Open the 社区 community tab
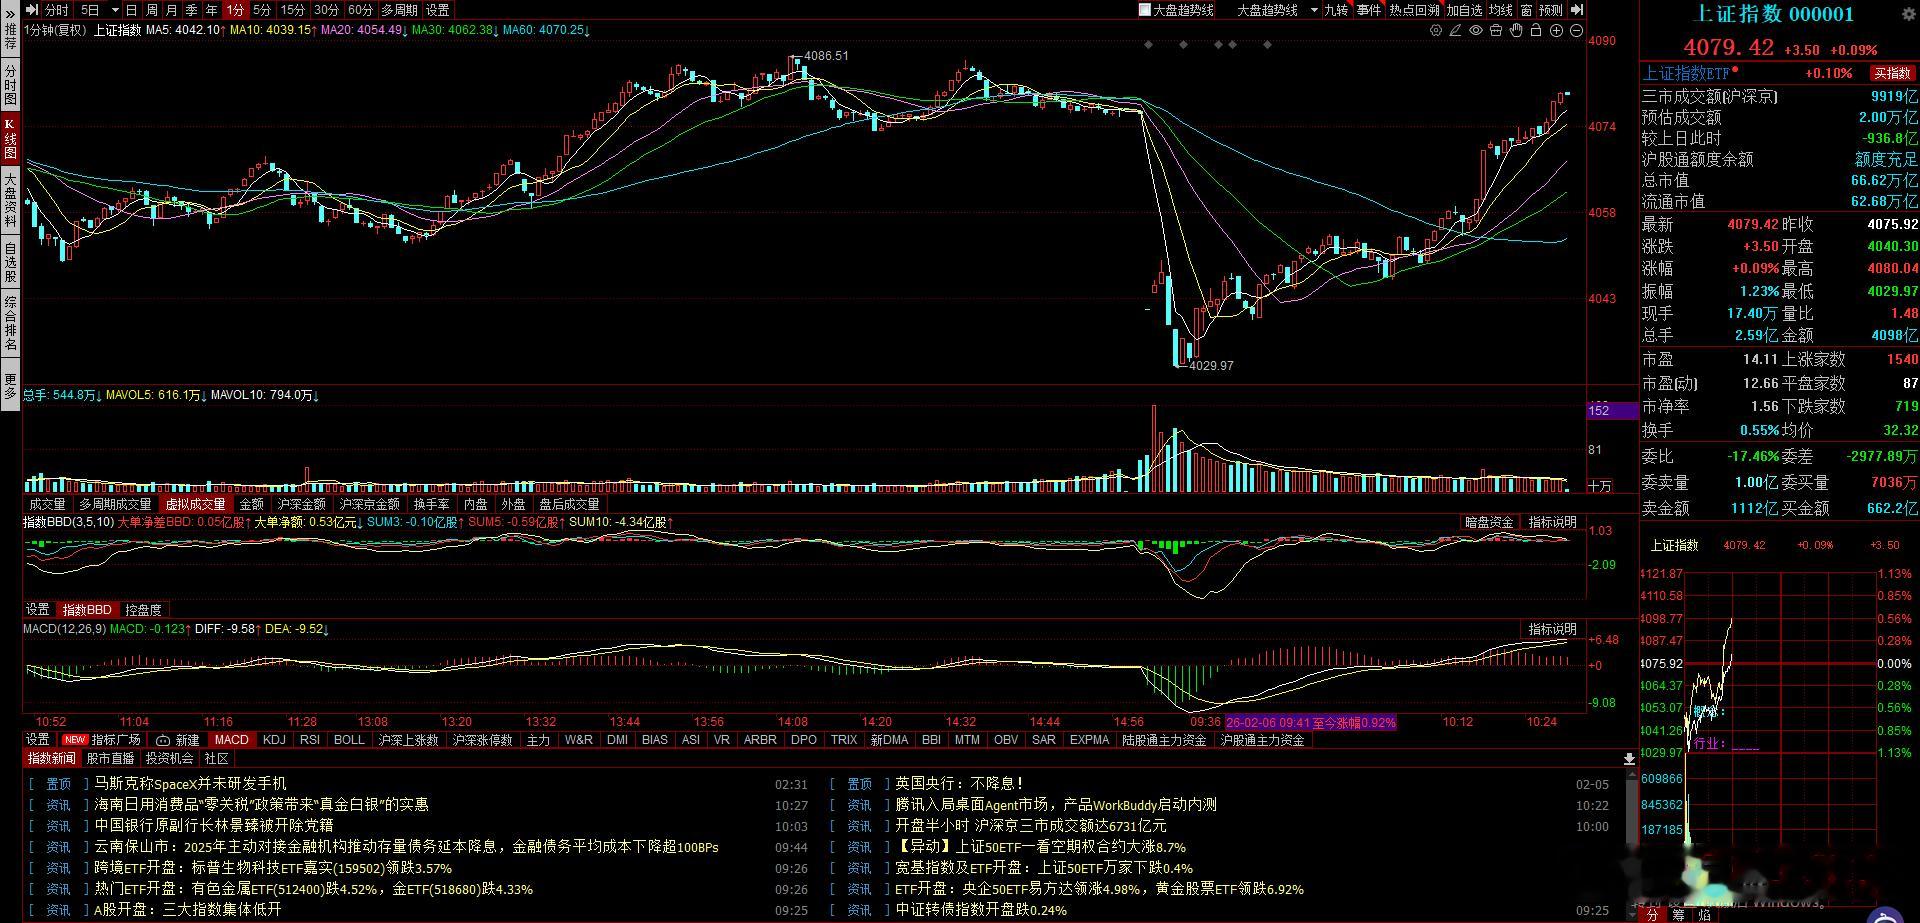 [216, 759]
